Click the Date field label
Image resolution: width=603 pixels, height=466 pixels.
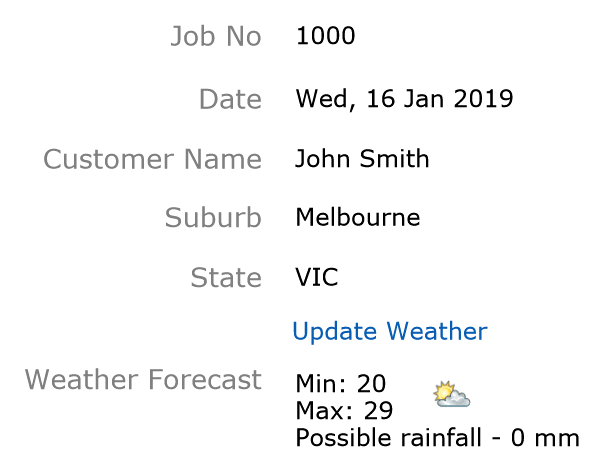pos(230,99)
